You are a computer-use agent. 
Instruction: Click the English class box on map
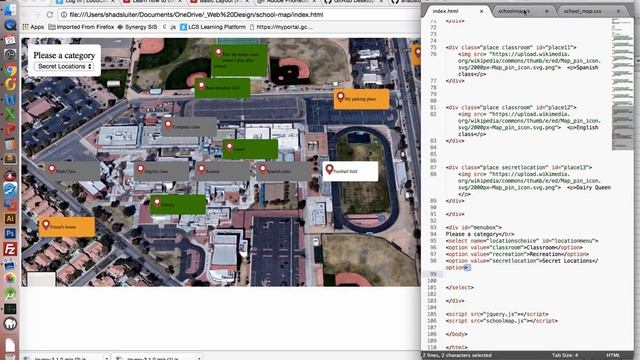pos(161,171)
